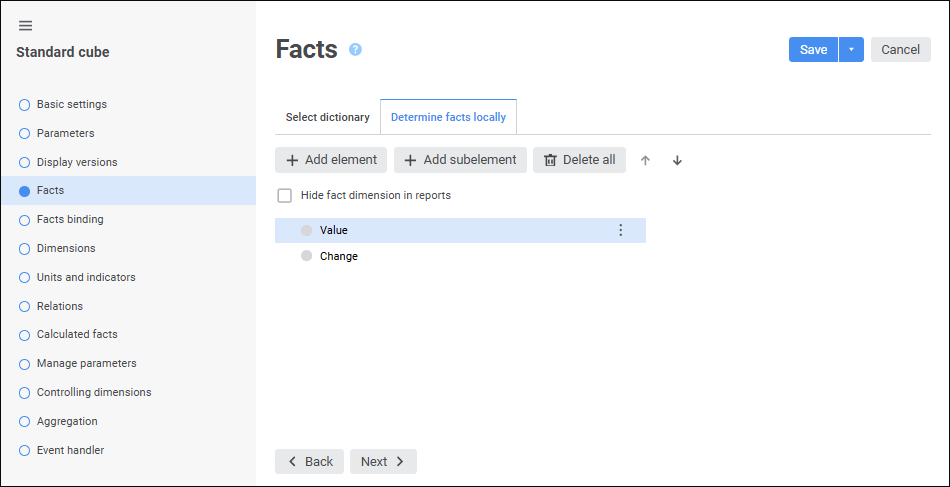Go to Next wizard page
Image resolution: width=950 pixels, height=487 pixels.
(x=383, y=461)
